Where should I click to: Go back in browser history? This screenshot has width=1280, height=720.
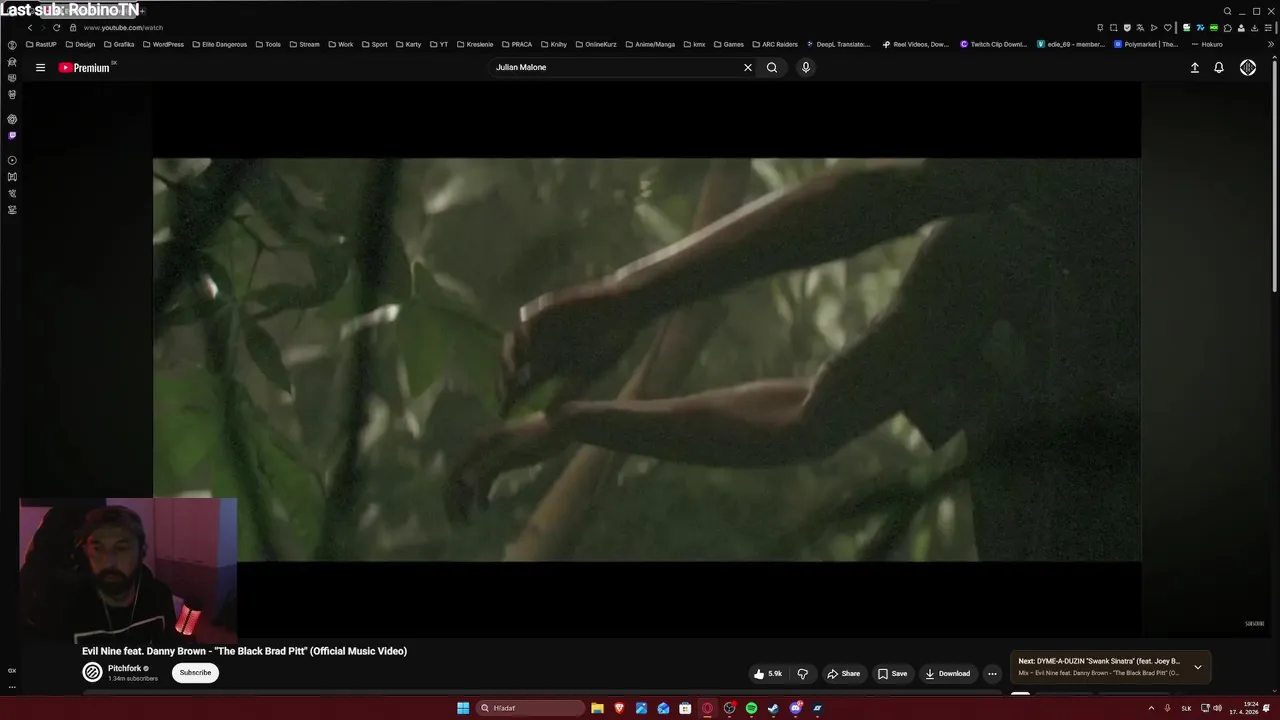pos(30,28)
